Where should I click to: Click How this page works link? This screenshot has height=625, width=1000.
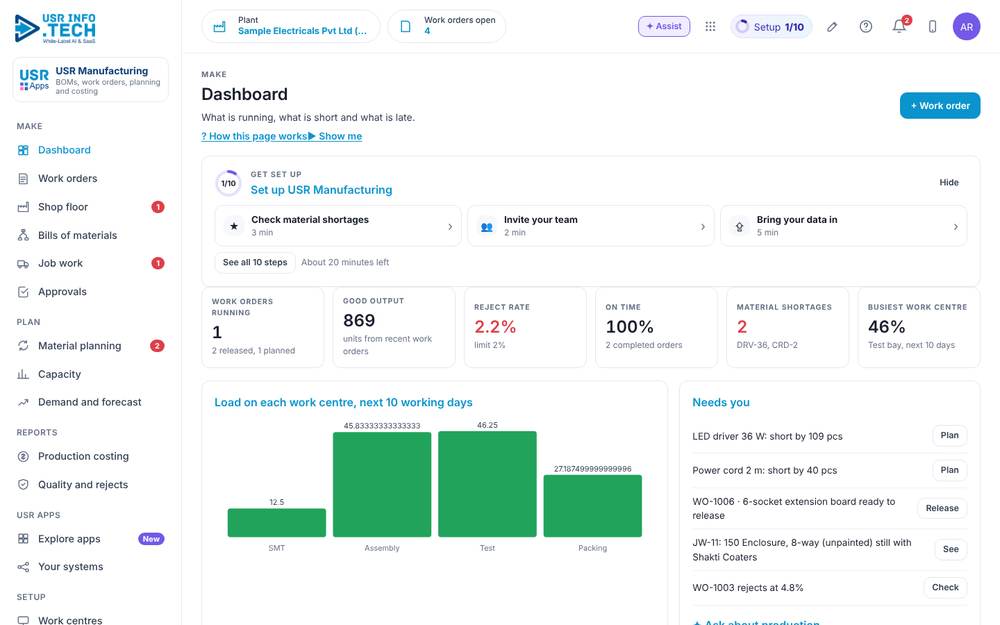(254, 136)
